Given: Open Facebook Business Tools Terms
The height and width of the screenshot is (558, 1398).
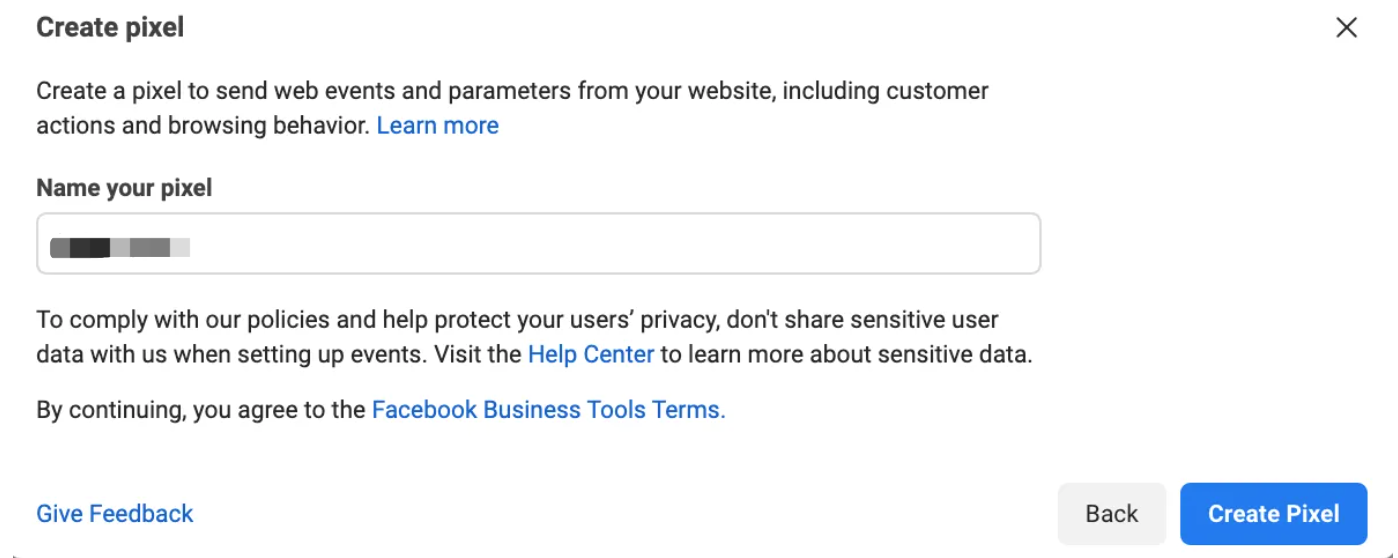Looking at the screenshot, I should (x=548, y=409).
